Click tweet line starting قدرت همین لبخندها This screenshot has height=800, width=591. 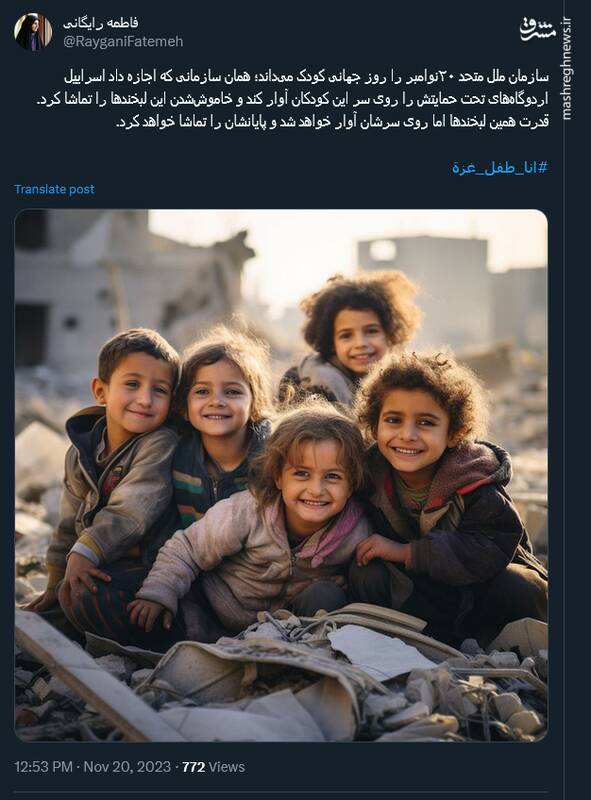332,122
